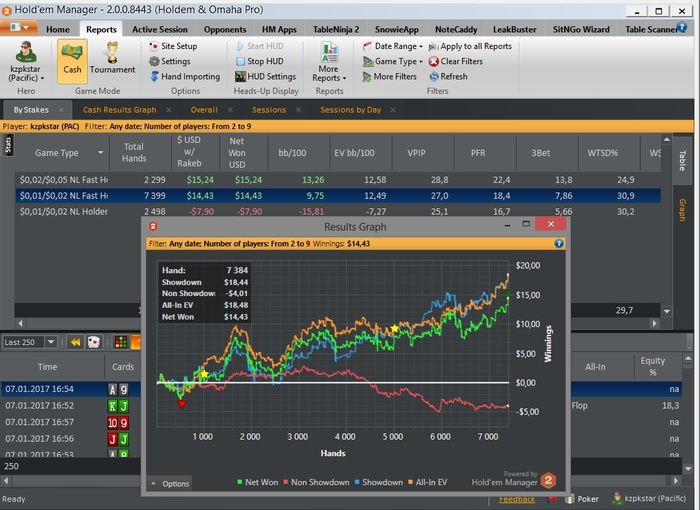
Task: Toggle the Net Won legend series
Action: (x=257, y=482)
